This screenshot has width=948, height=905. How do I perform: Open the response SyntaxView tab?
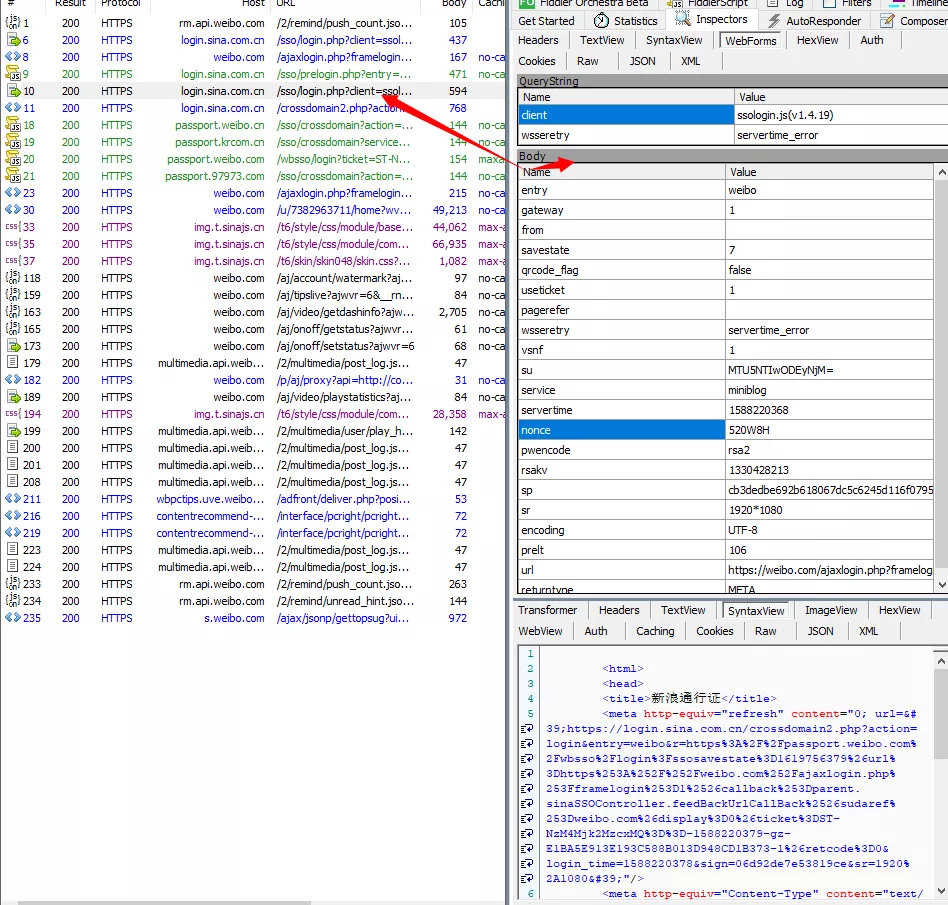[x=756, y=611]
